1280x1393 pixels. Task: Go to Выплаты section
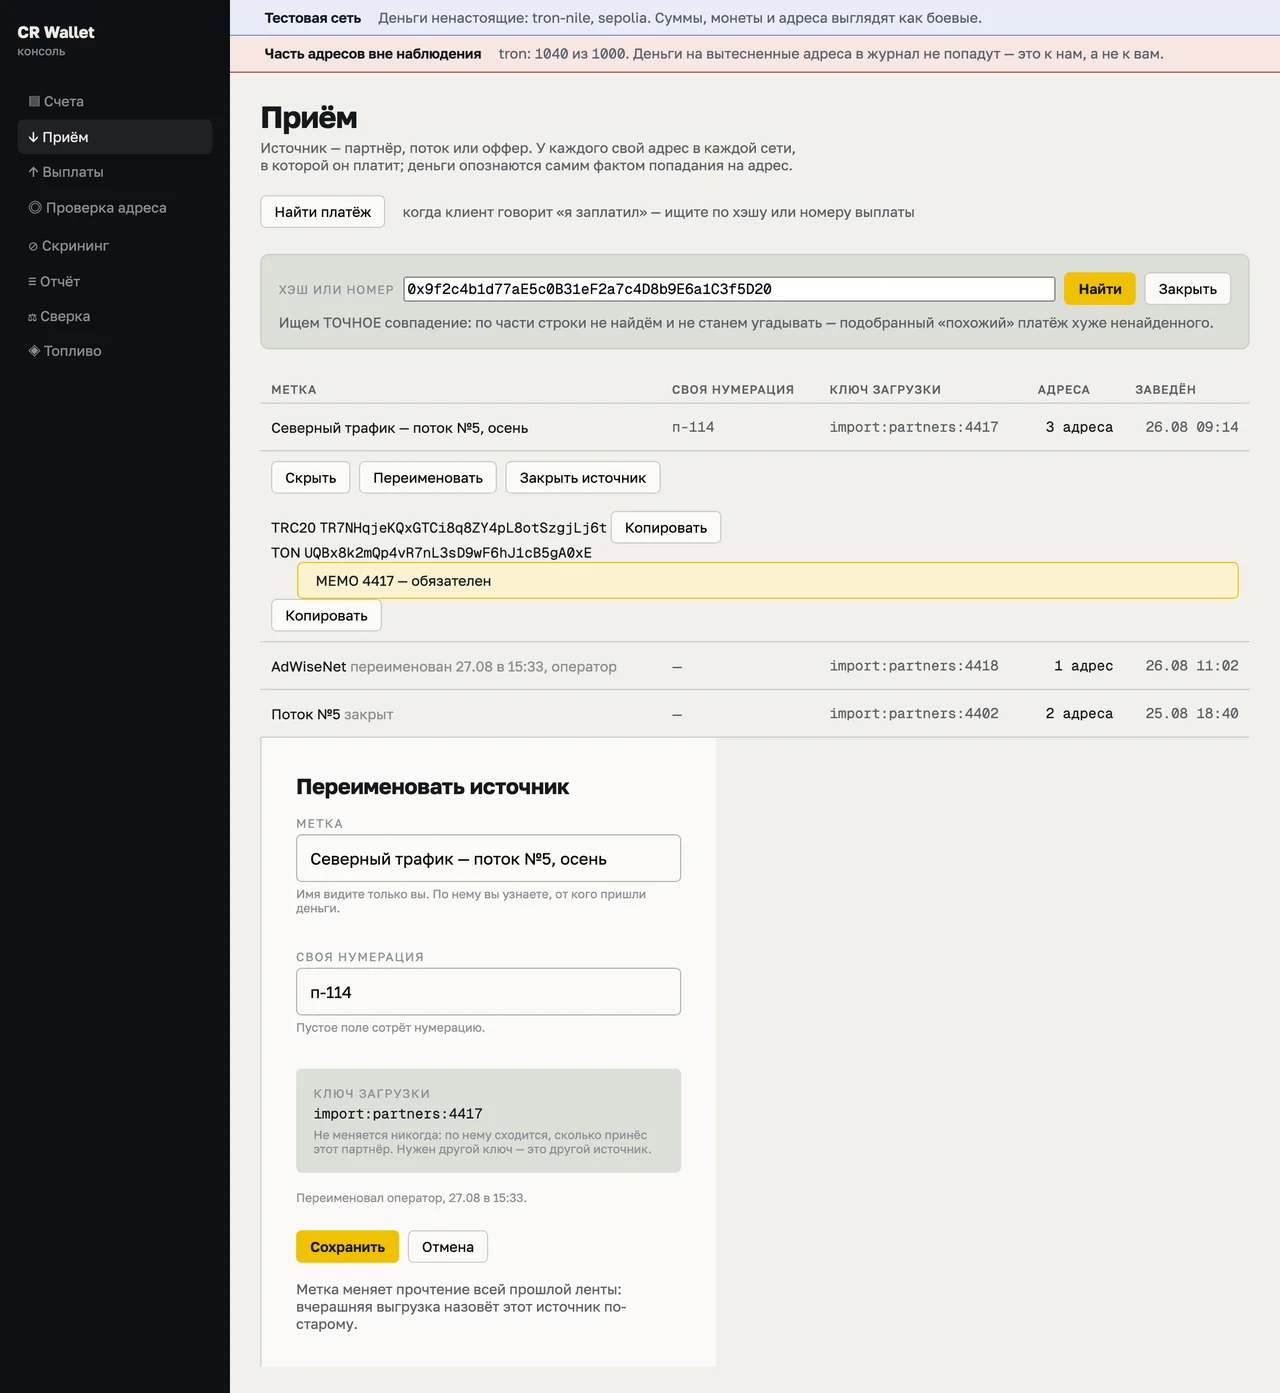[x=114, y=172]
